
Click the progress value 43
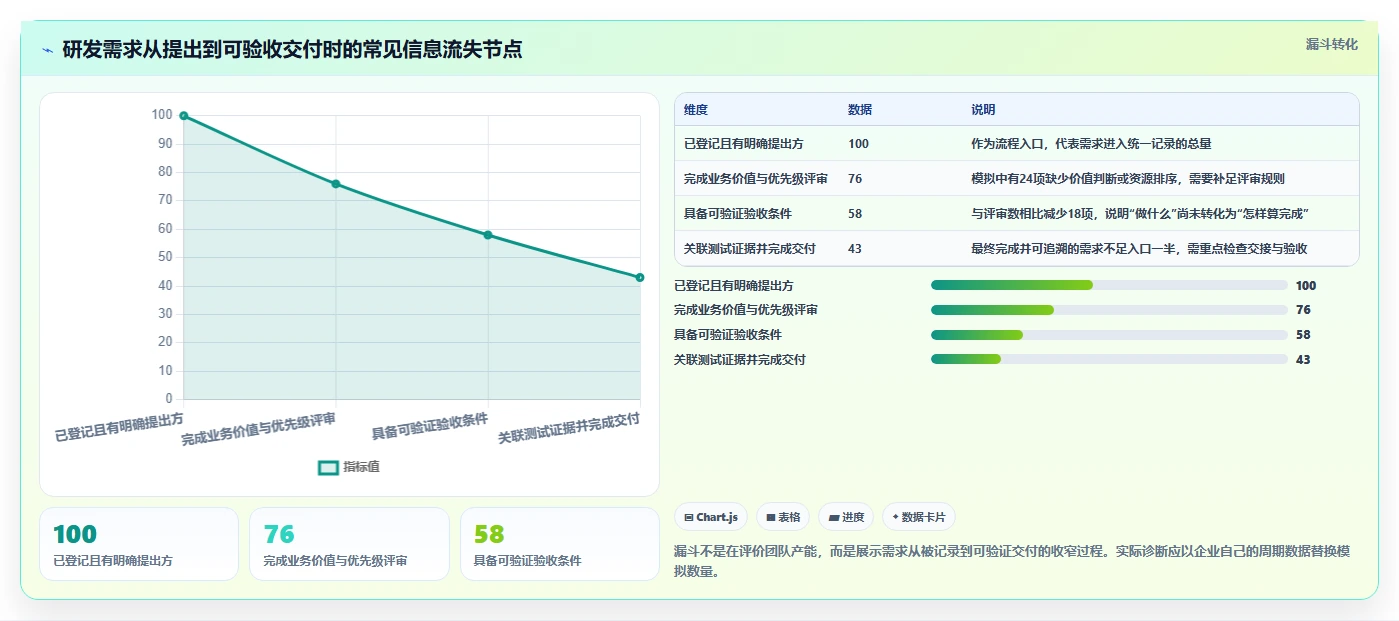(1303, 359)
